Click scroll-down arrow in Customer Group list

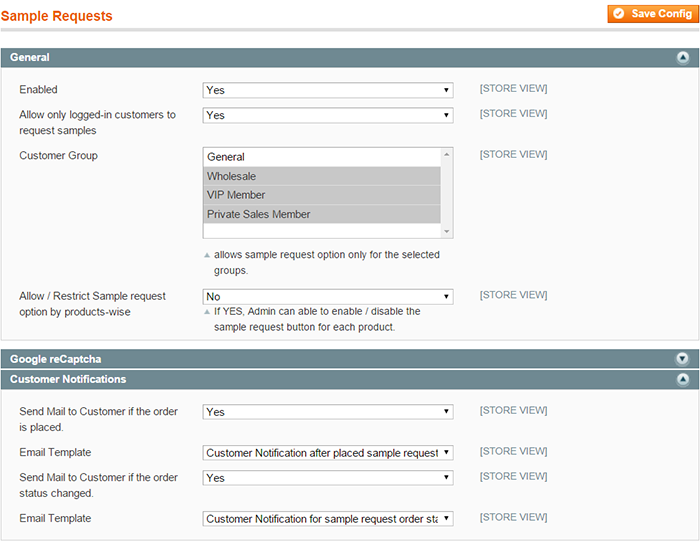point(446,231)
